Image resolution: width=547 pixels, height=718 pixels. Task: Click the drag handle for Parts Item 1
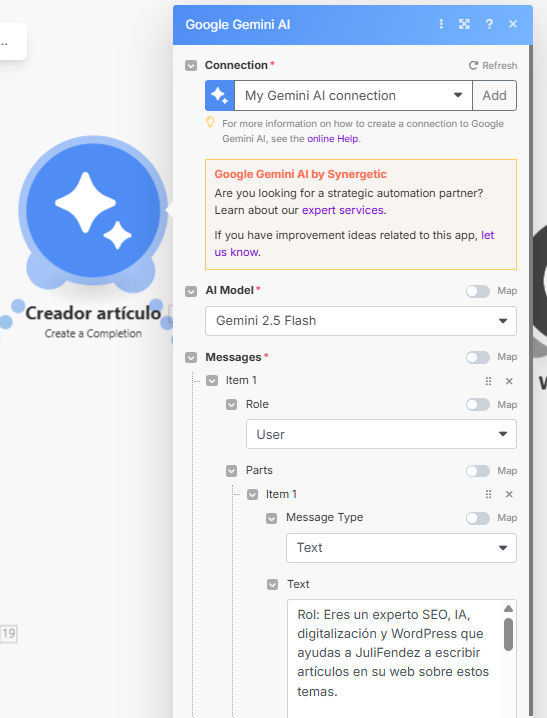[488, 494]
